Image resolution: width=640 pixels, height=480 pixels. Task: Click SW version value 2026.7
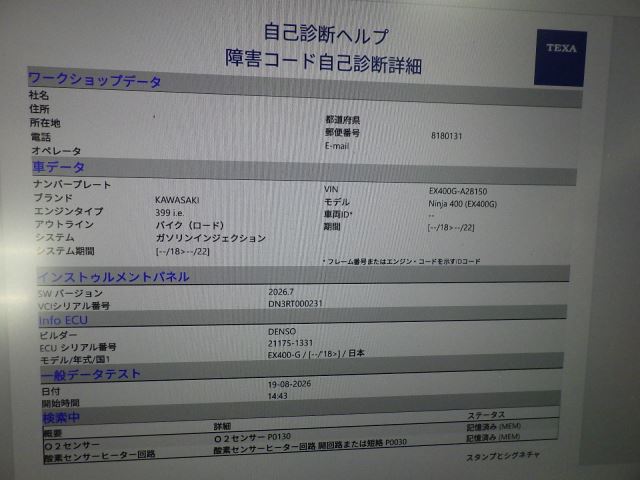click(x=281, y=292)
